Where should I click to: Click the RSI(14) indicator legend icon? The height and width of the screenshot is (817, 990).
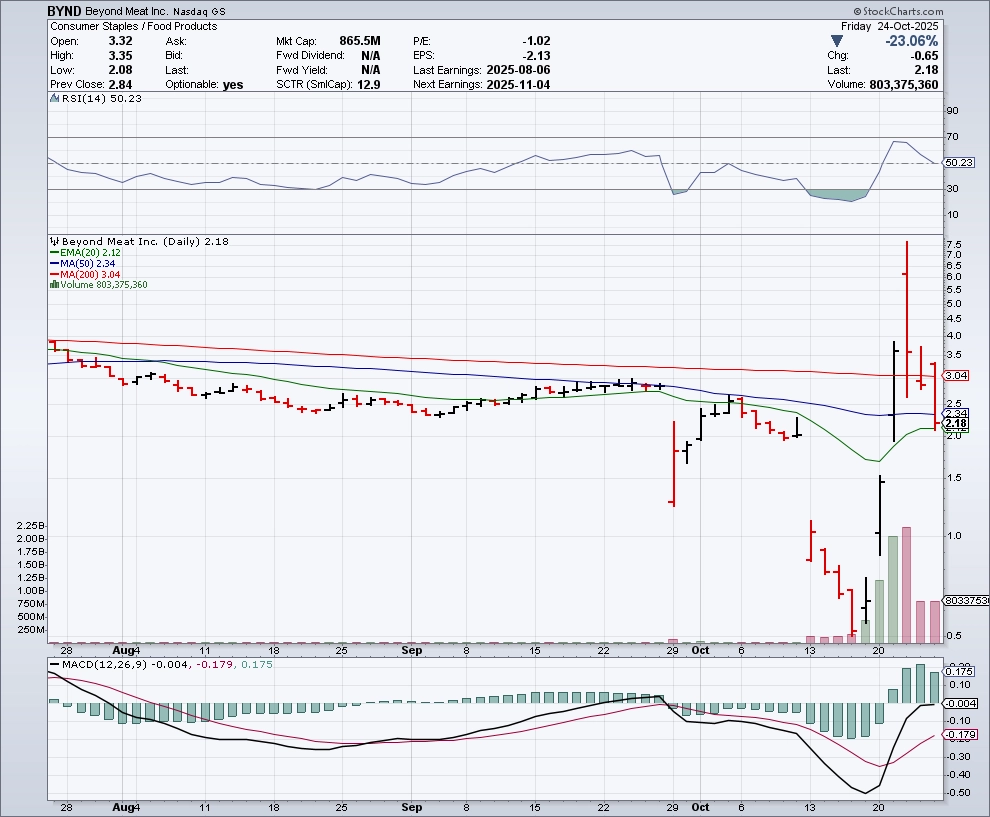[55, 99]
